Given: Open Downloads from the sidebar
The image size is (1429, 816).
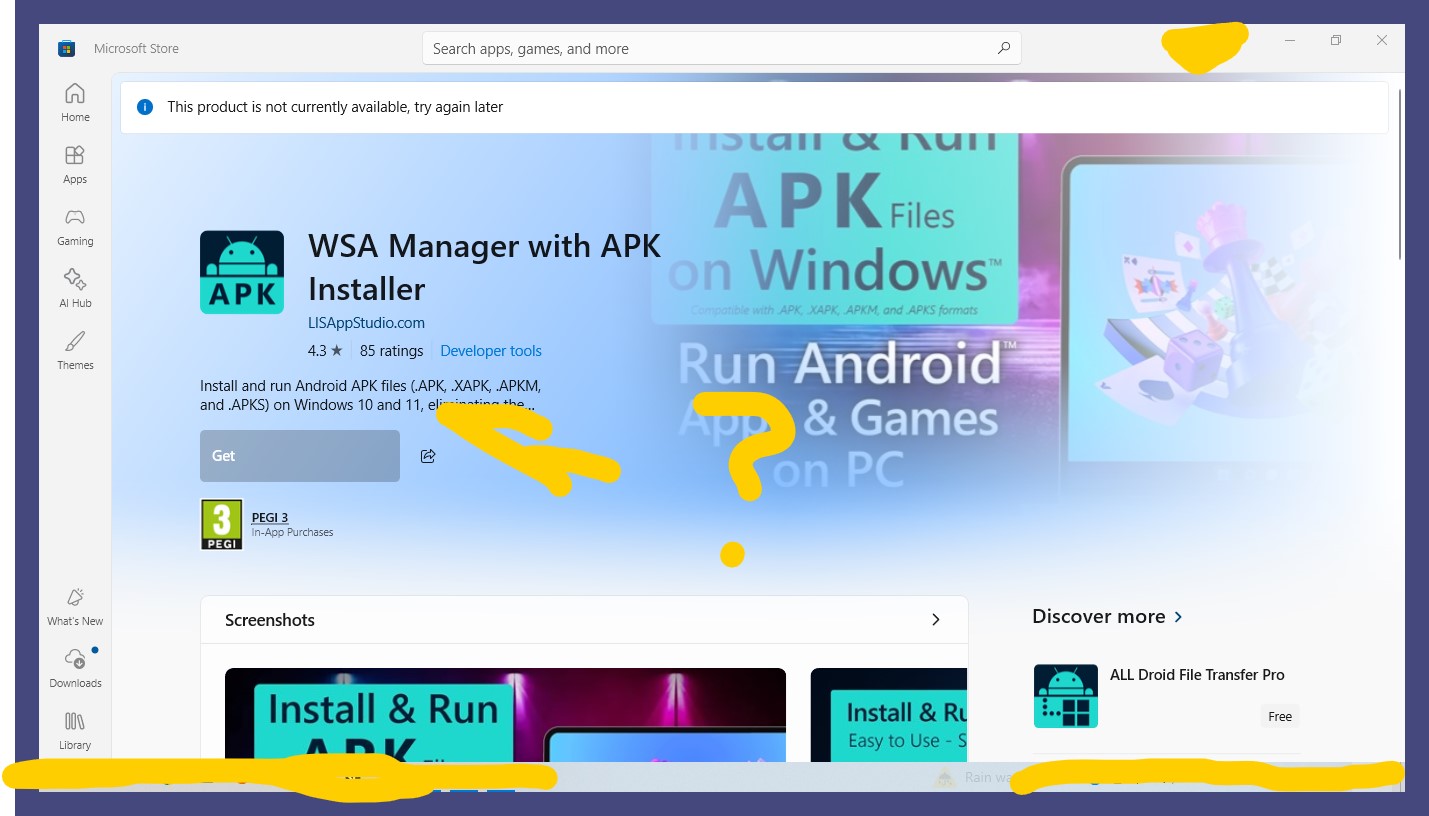Looking at the screenshot, I should 75,669.
